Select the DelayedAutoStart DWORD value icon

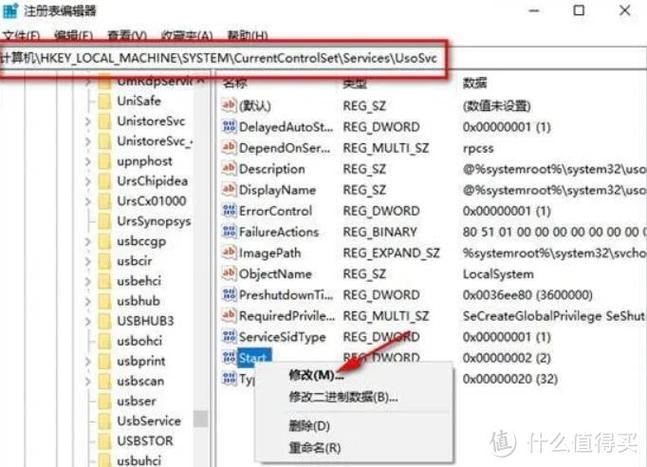[x=229, y=126]
